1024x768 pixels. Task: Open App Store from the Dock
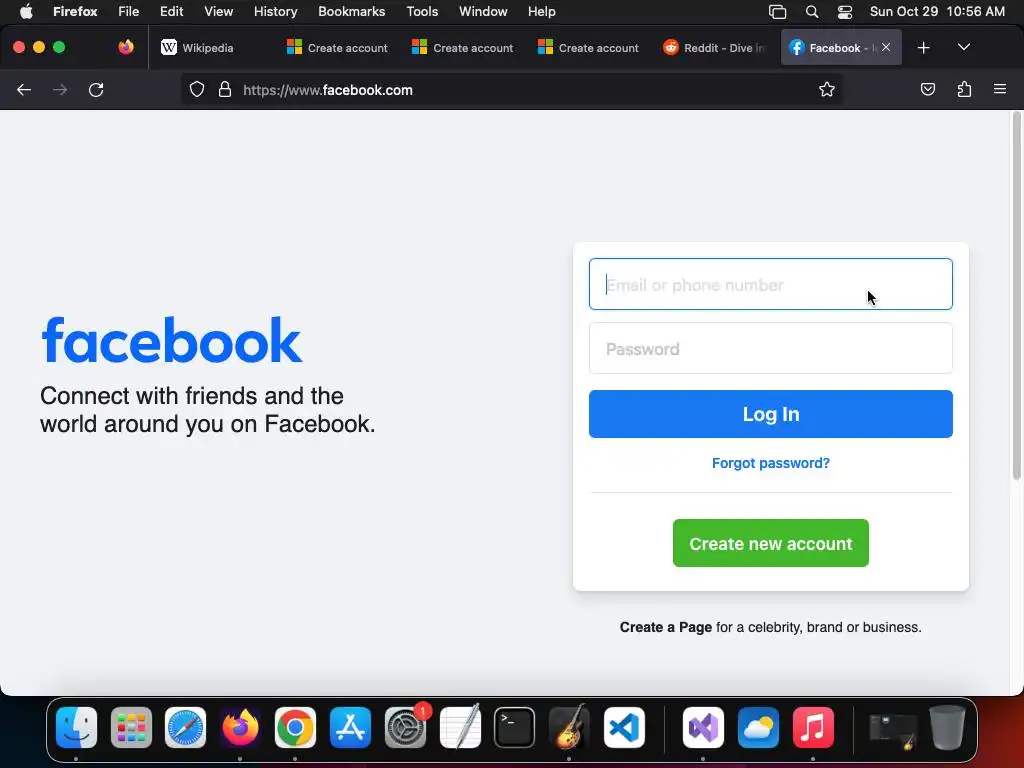(x=350, y=728)
